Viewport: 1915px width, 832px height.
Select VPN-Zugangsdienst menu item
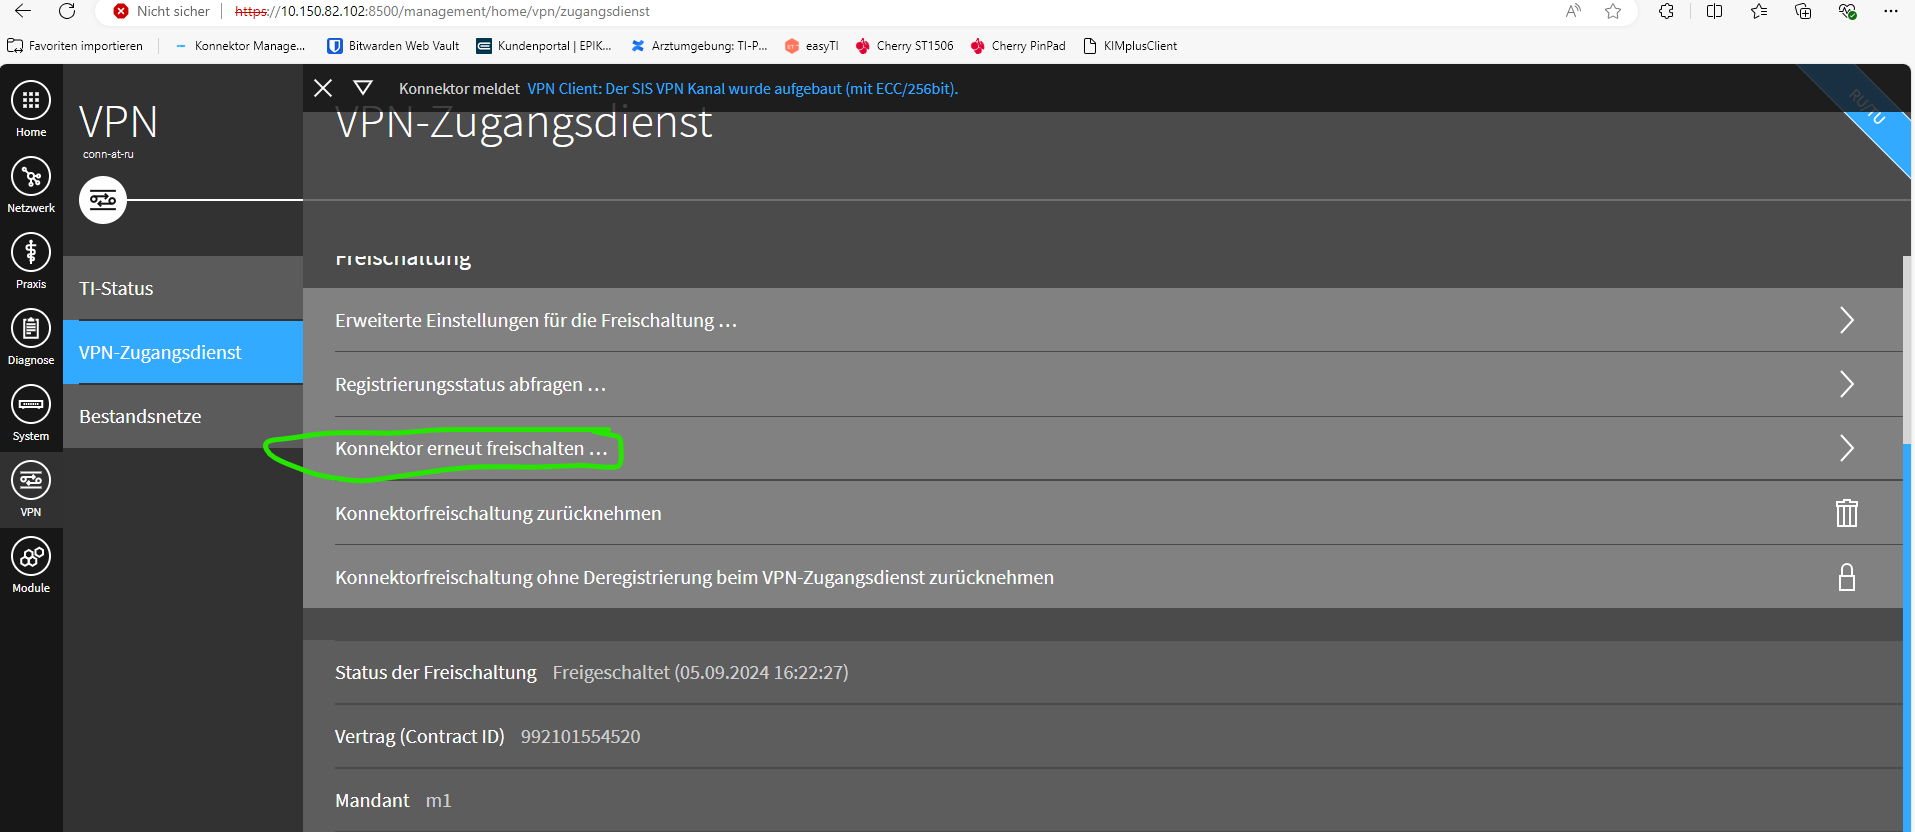[x=160, y=352]
